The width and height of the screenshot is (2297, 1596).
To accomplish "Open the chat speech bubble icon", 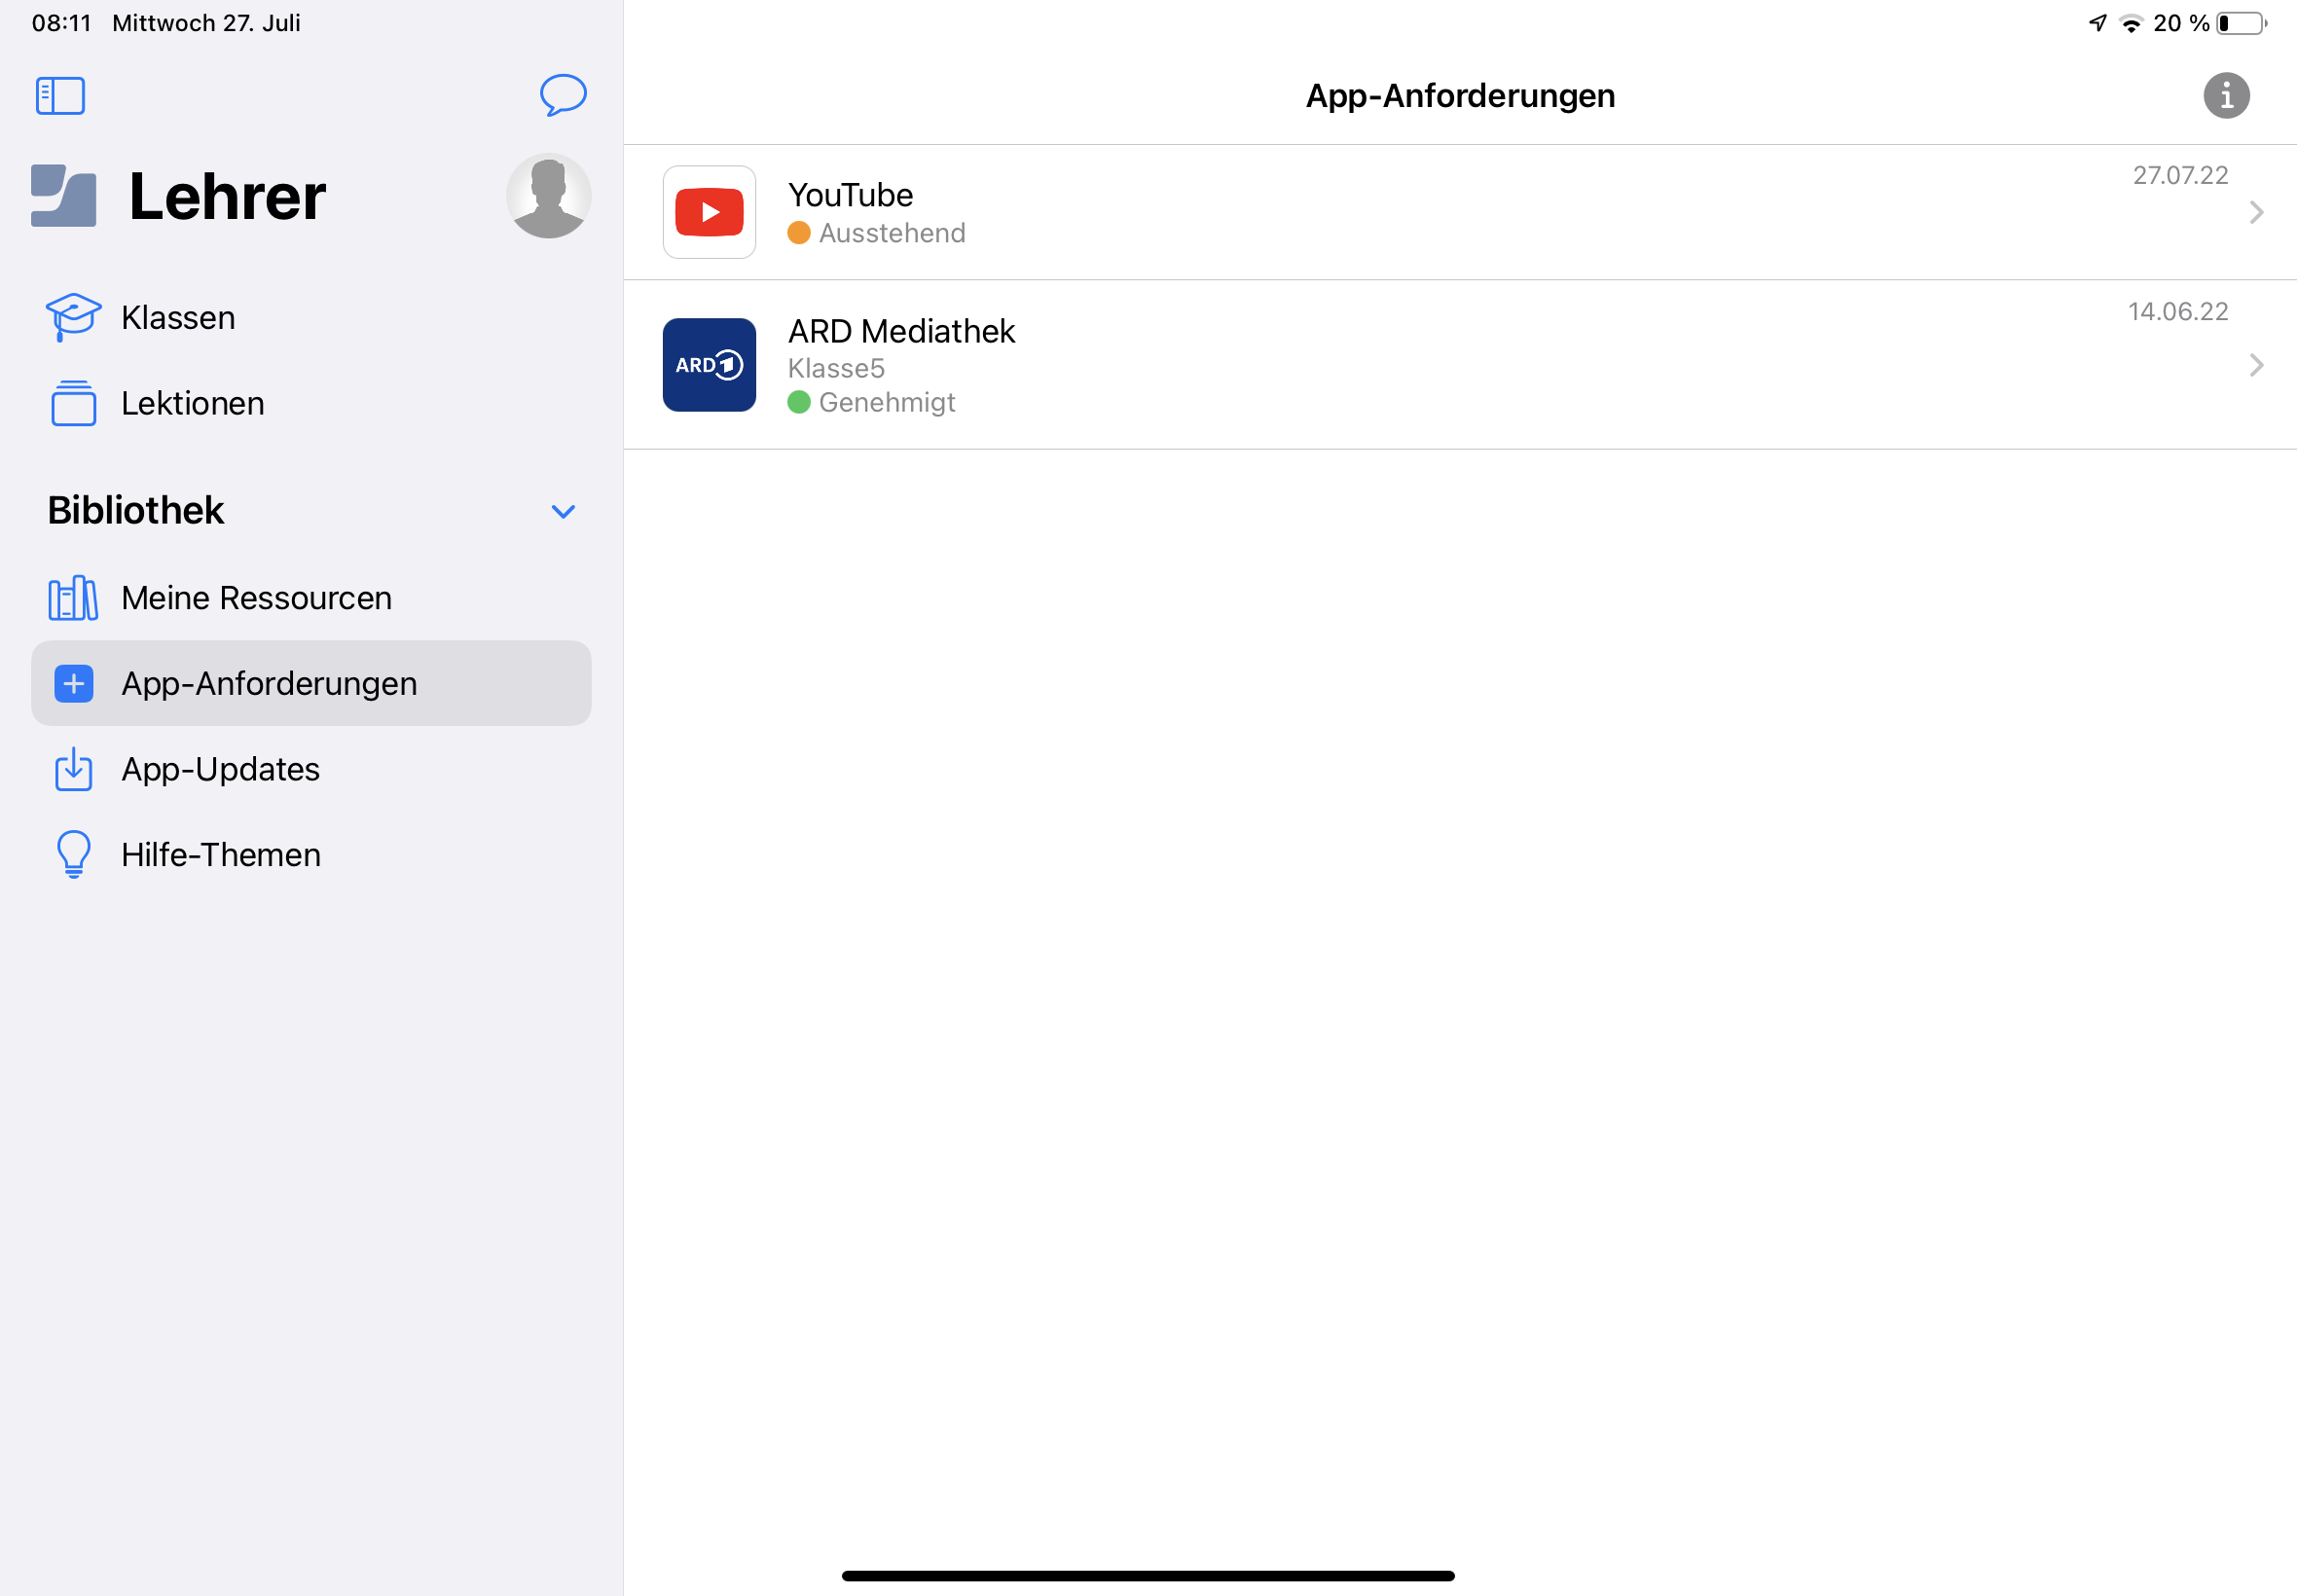I will pos(563,95).
